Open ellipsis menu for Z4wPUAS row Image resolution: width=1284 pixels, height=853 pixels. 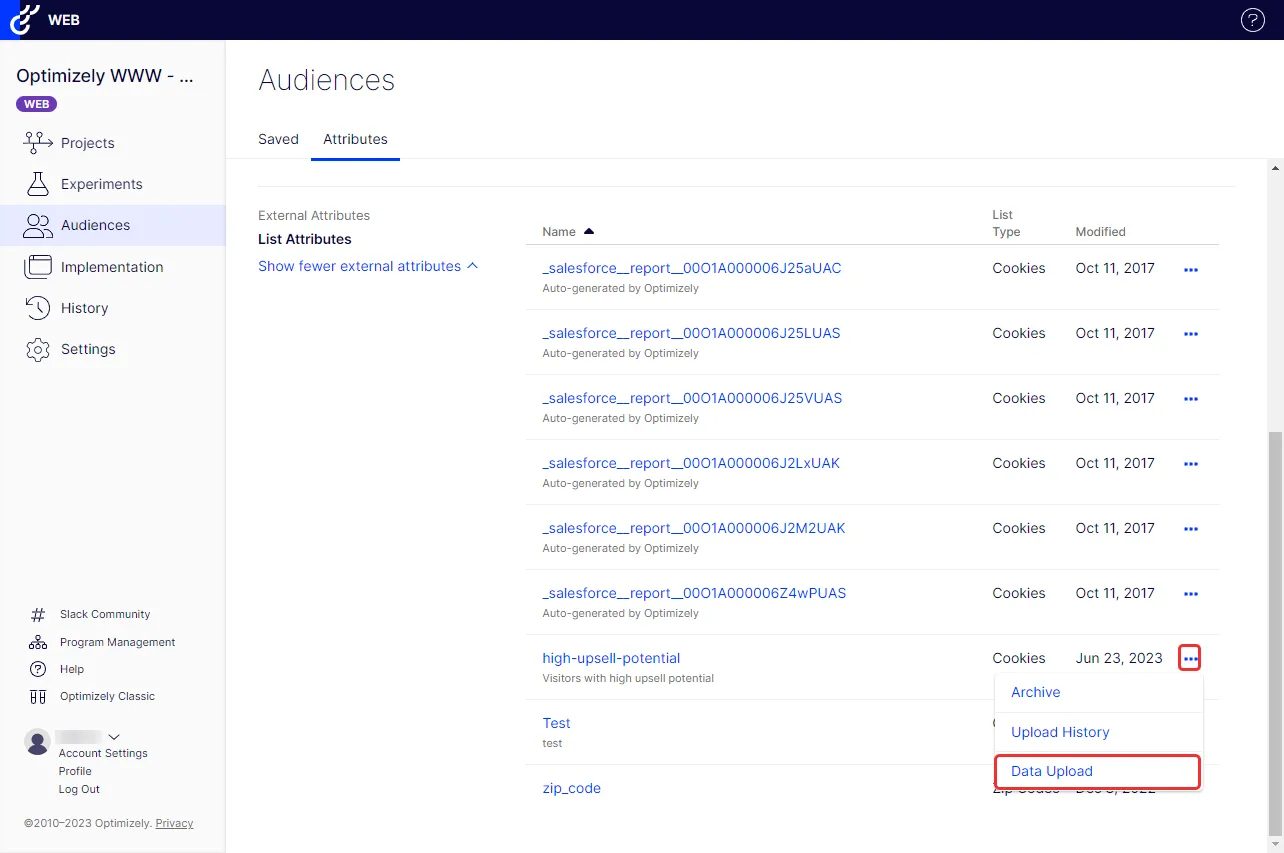tap(1190, 594)
